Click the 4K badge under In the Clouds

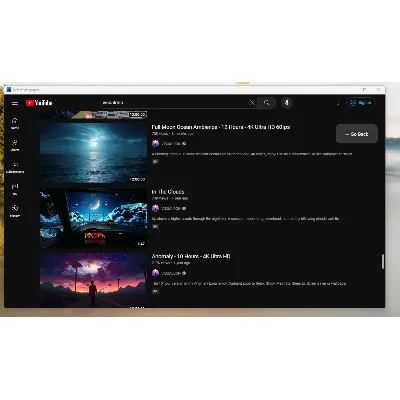(x=155, y=227)
